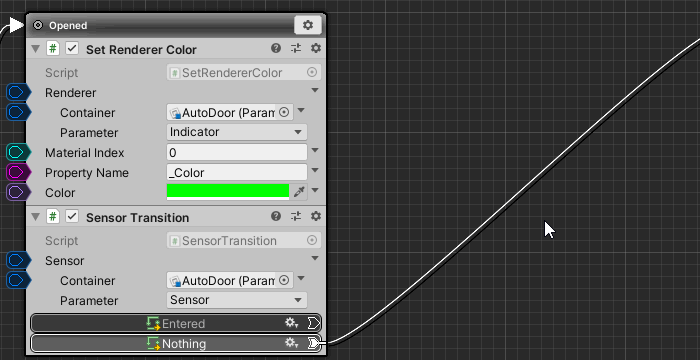The width and height of the screenshot is (700, 360).
Task: Collapse the Set Renderer Color component
Action: (x=36, y=49)
